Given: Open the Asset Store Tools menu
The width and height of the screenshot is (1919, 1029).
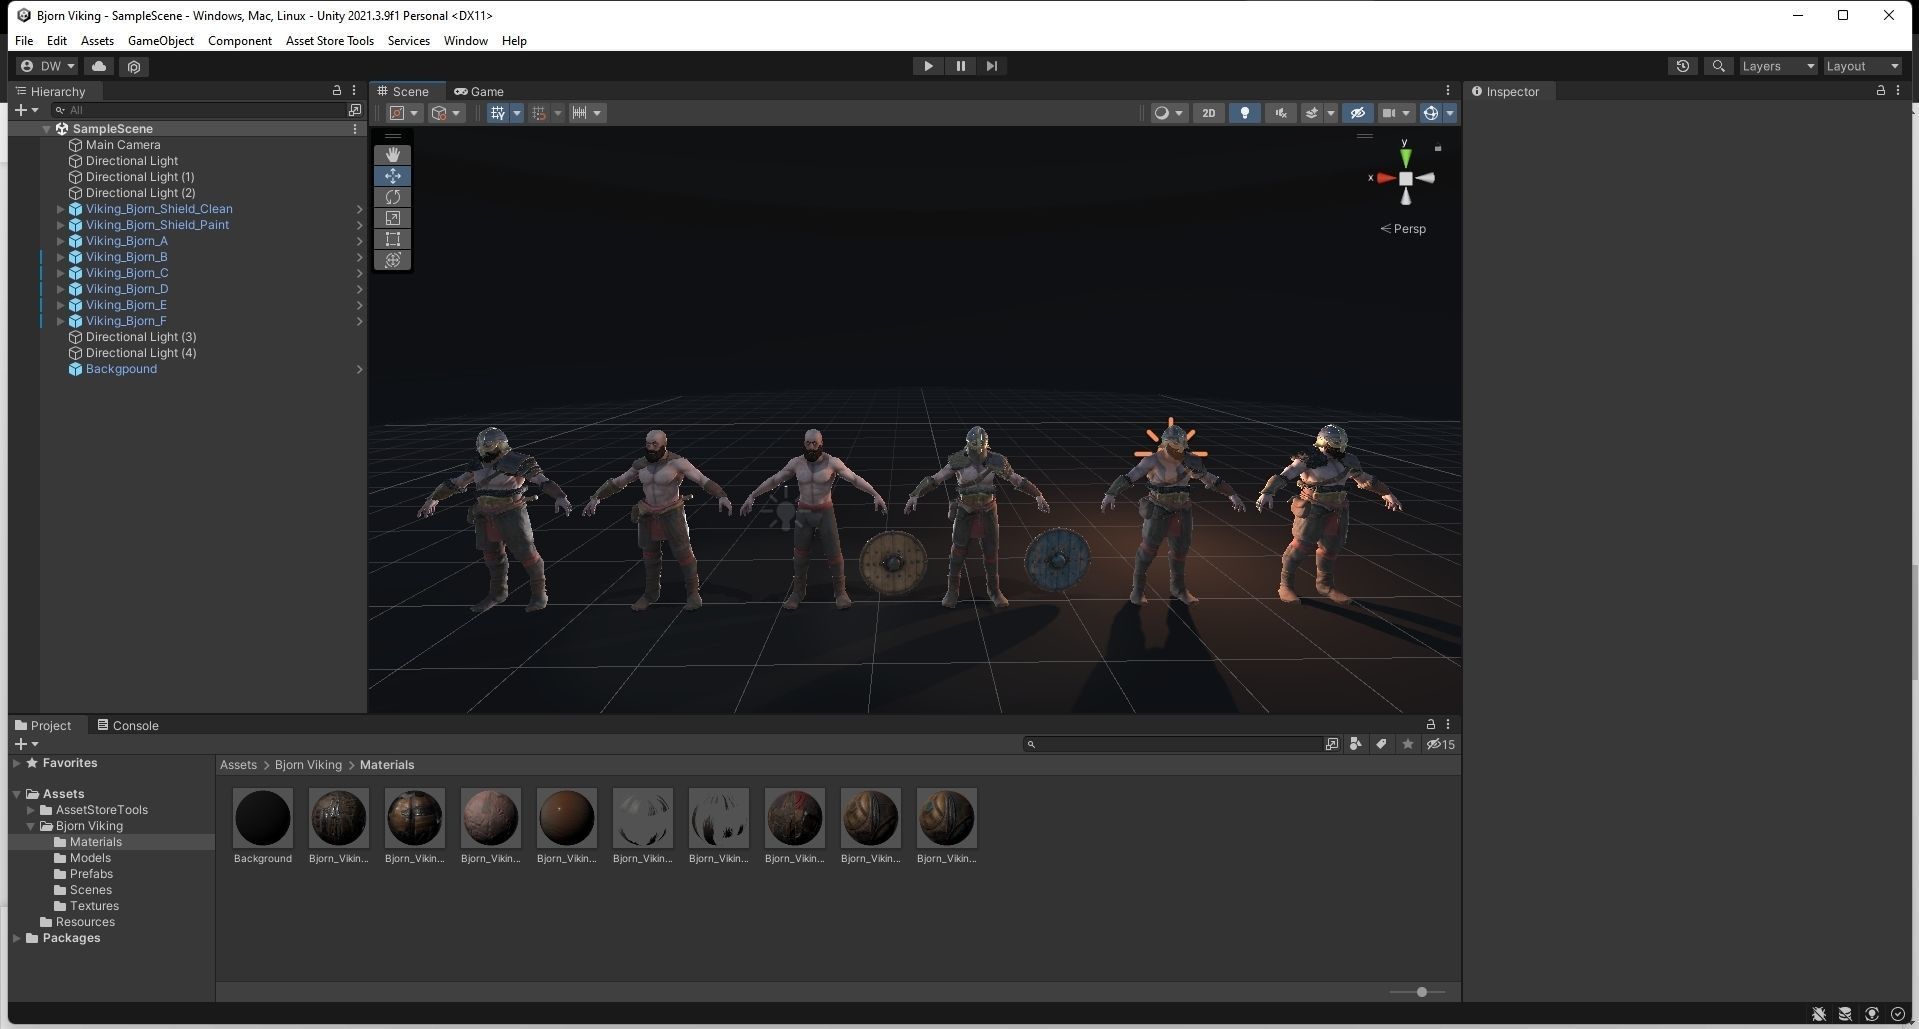Looking at the screenshot, I should (330, 41).
